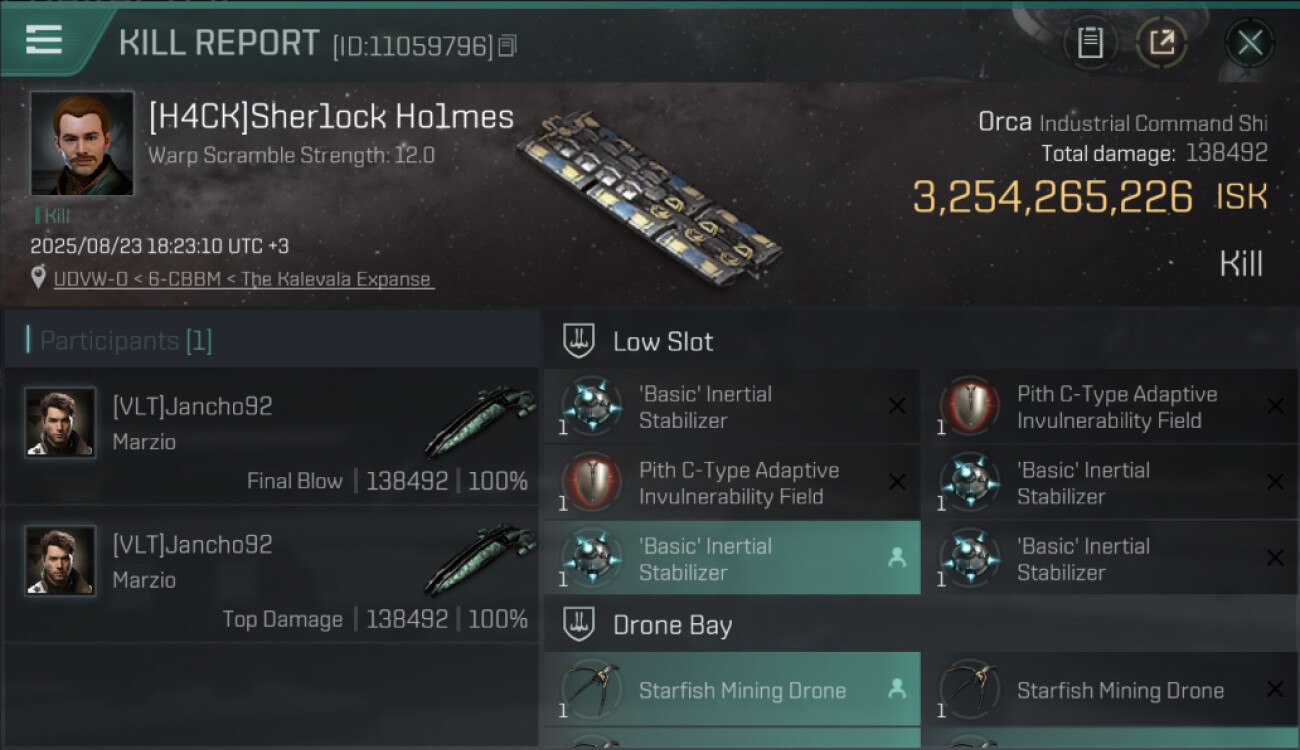The image size is (1300, 750).
Task: Click the Orca ship image
Action: (650, 190)
